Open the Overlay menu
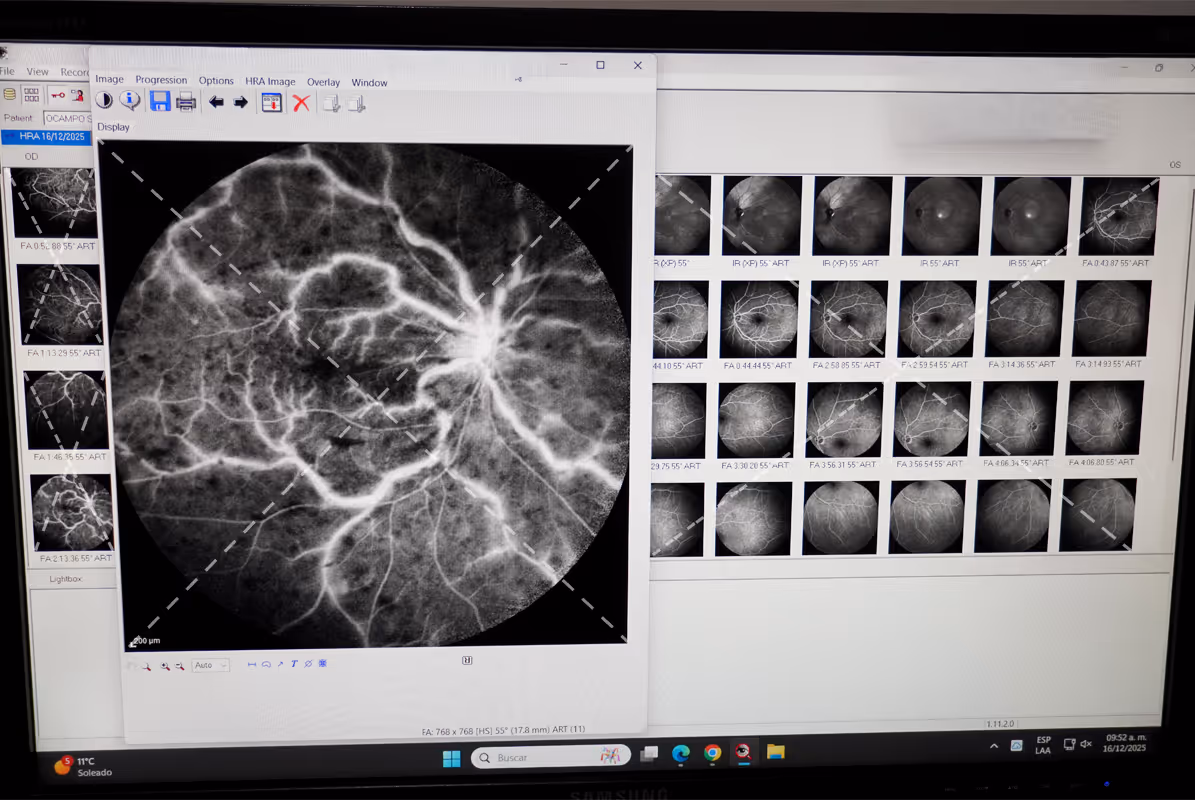The image size is (1195, 800). [x=323, y=82]
